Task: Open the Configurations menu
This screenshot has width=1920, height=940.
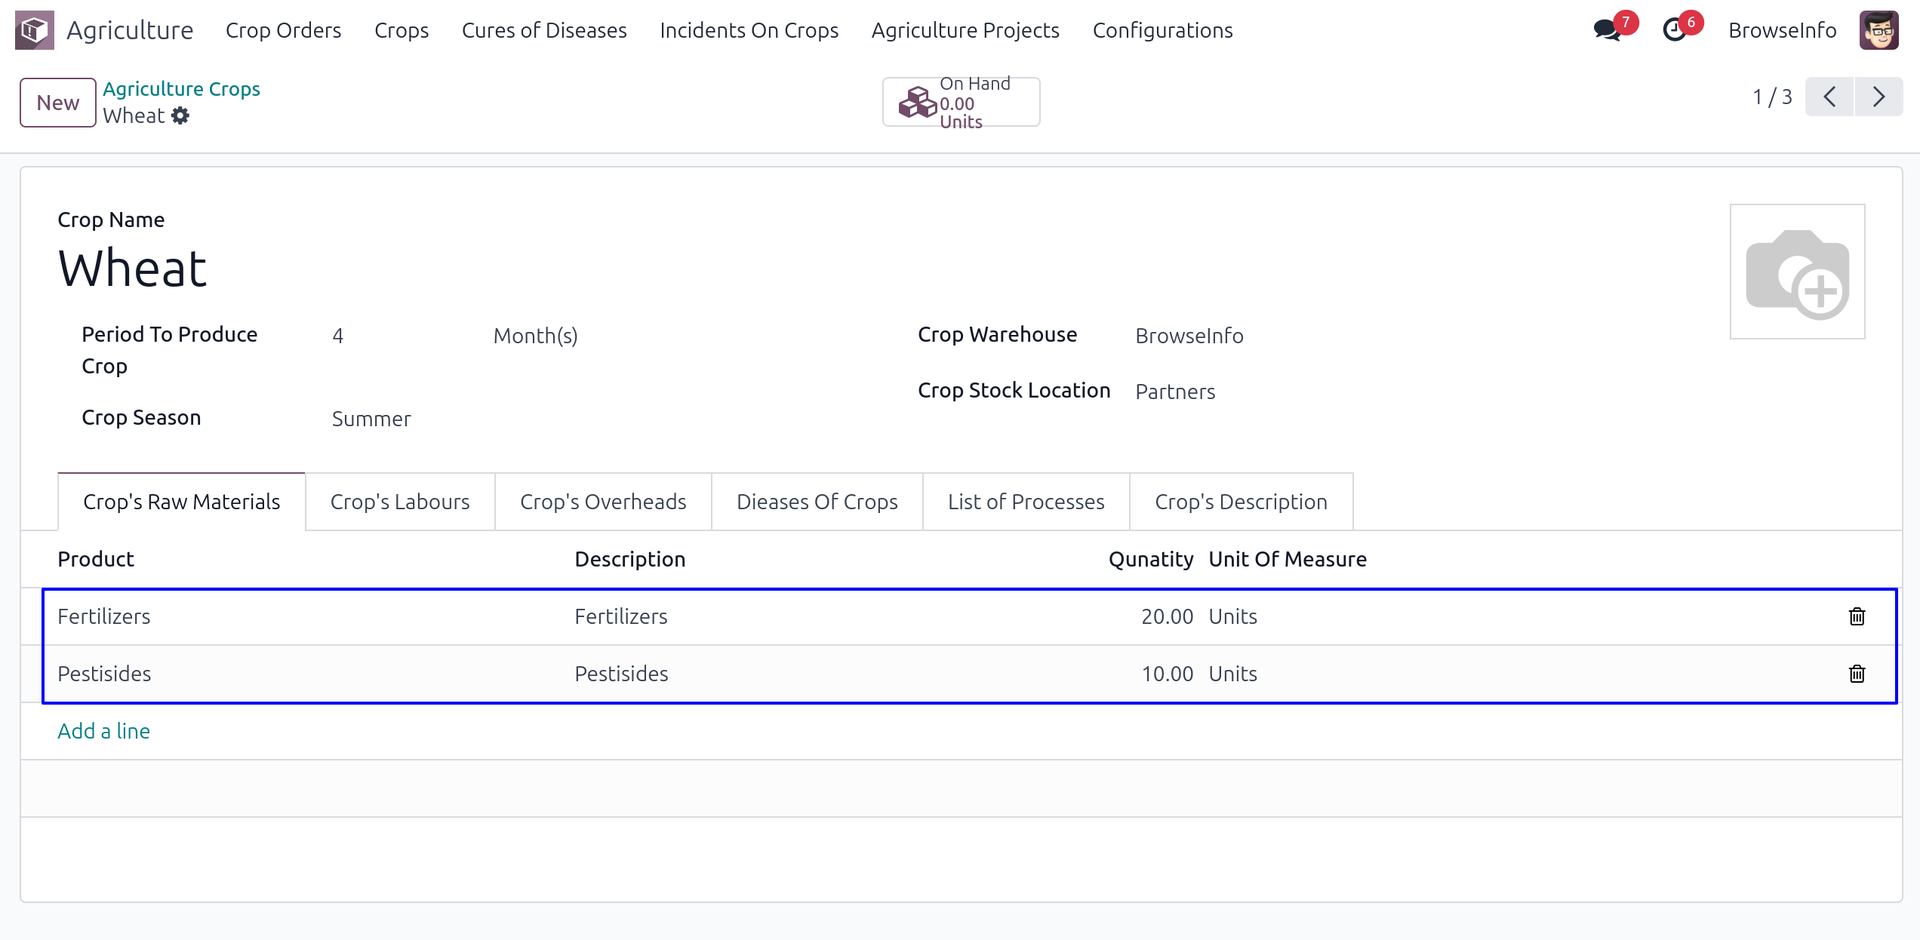Action: (1162, 30)
